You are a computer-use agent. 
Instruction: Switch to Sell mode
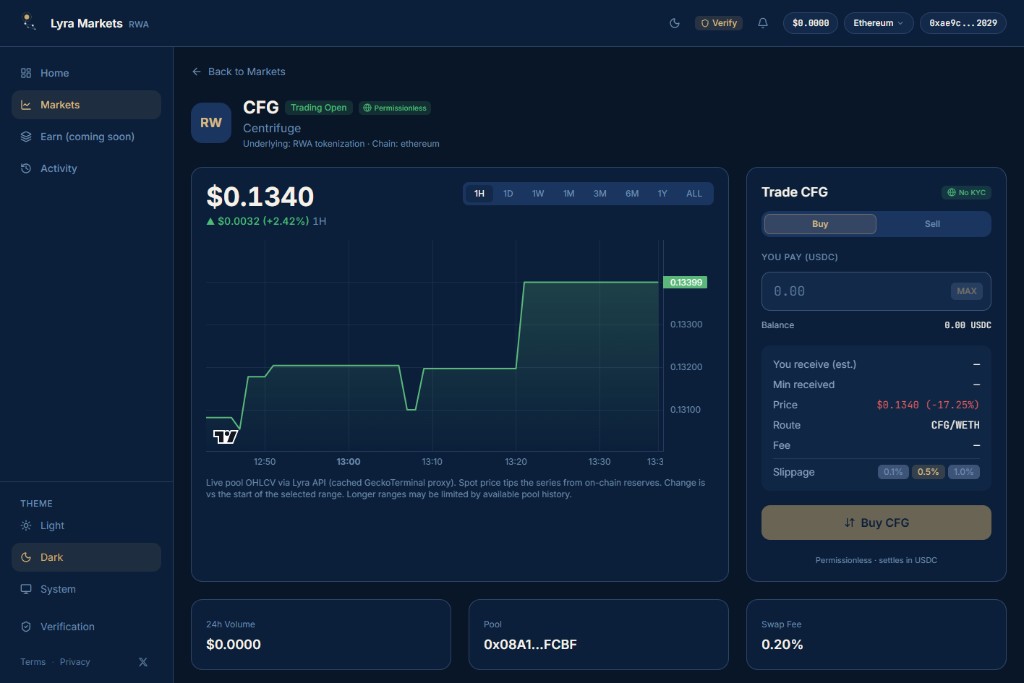coord(932,224)
